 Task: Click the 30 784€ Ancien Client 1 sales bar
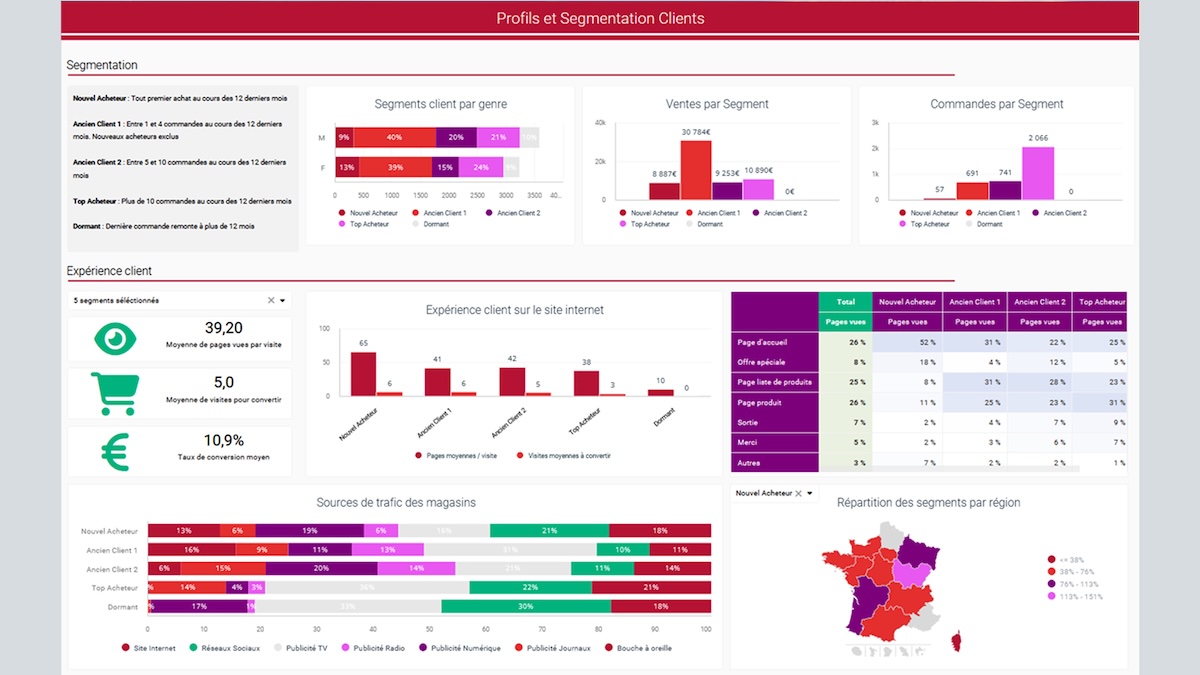pos(696,170)
